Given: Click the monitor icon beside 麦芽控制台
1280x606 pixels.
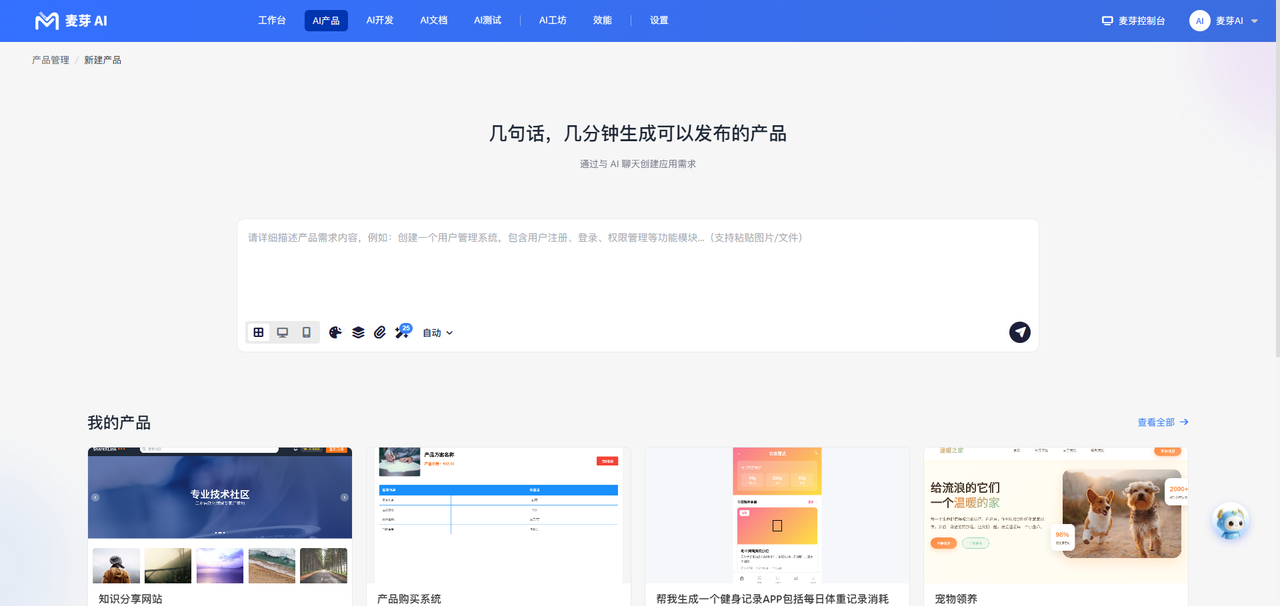Looking at the screenshot, I should (1107, 20).
